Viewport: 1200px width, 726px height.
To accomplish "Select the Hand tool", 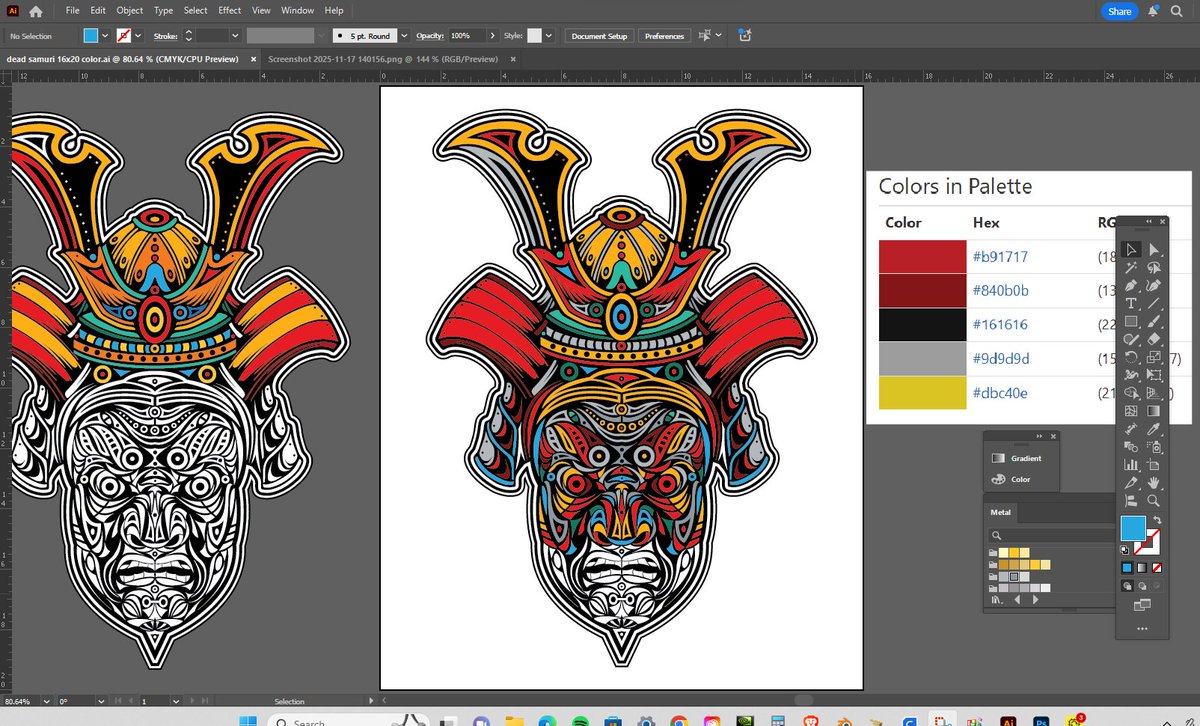I will point(1154,484).
